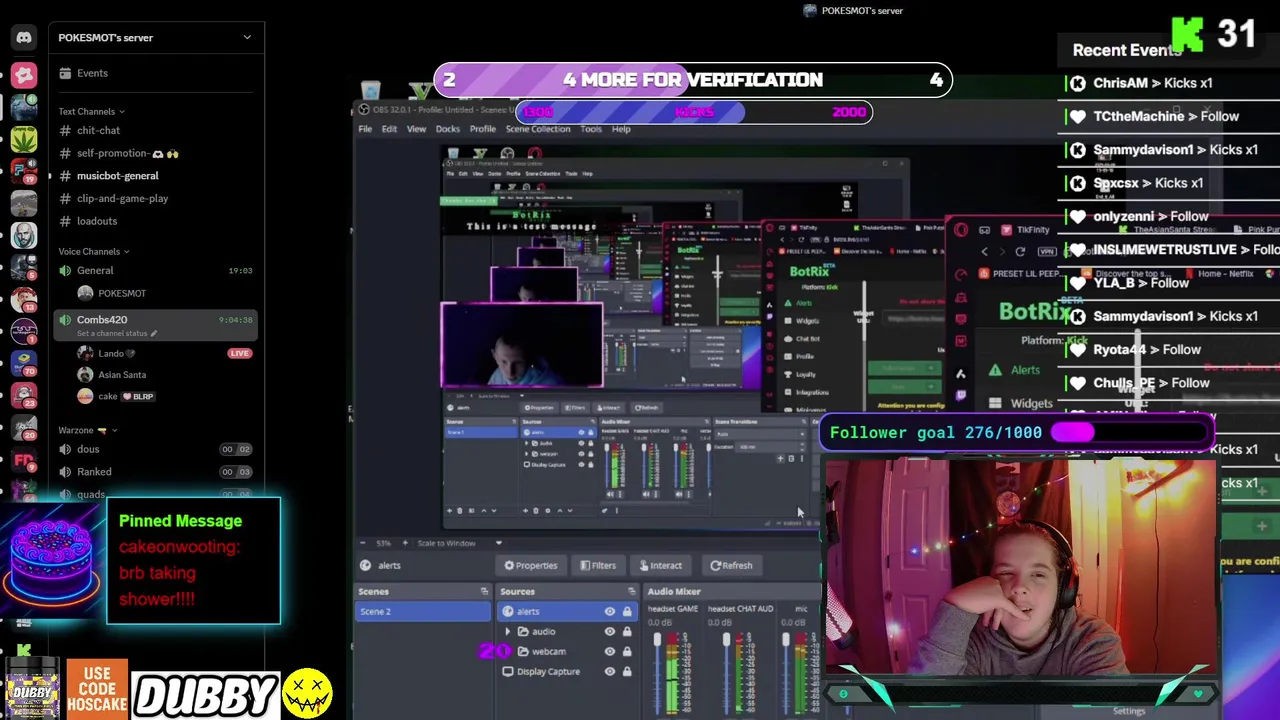This screenshot has width=1280, height=720.
Task: Click POKESMOT user avatar in General
Action: point(85,293)
